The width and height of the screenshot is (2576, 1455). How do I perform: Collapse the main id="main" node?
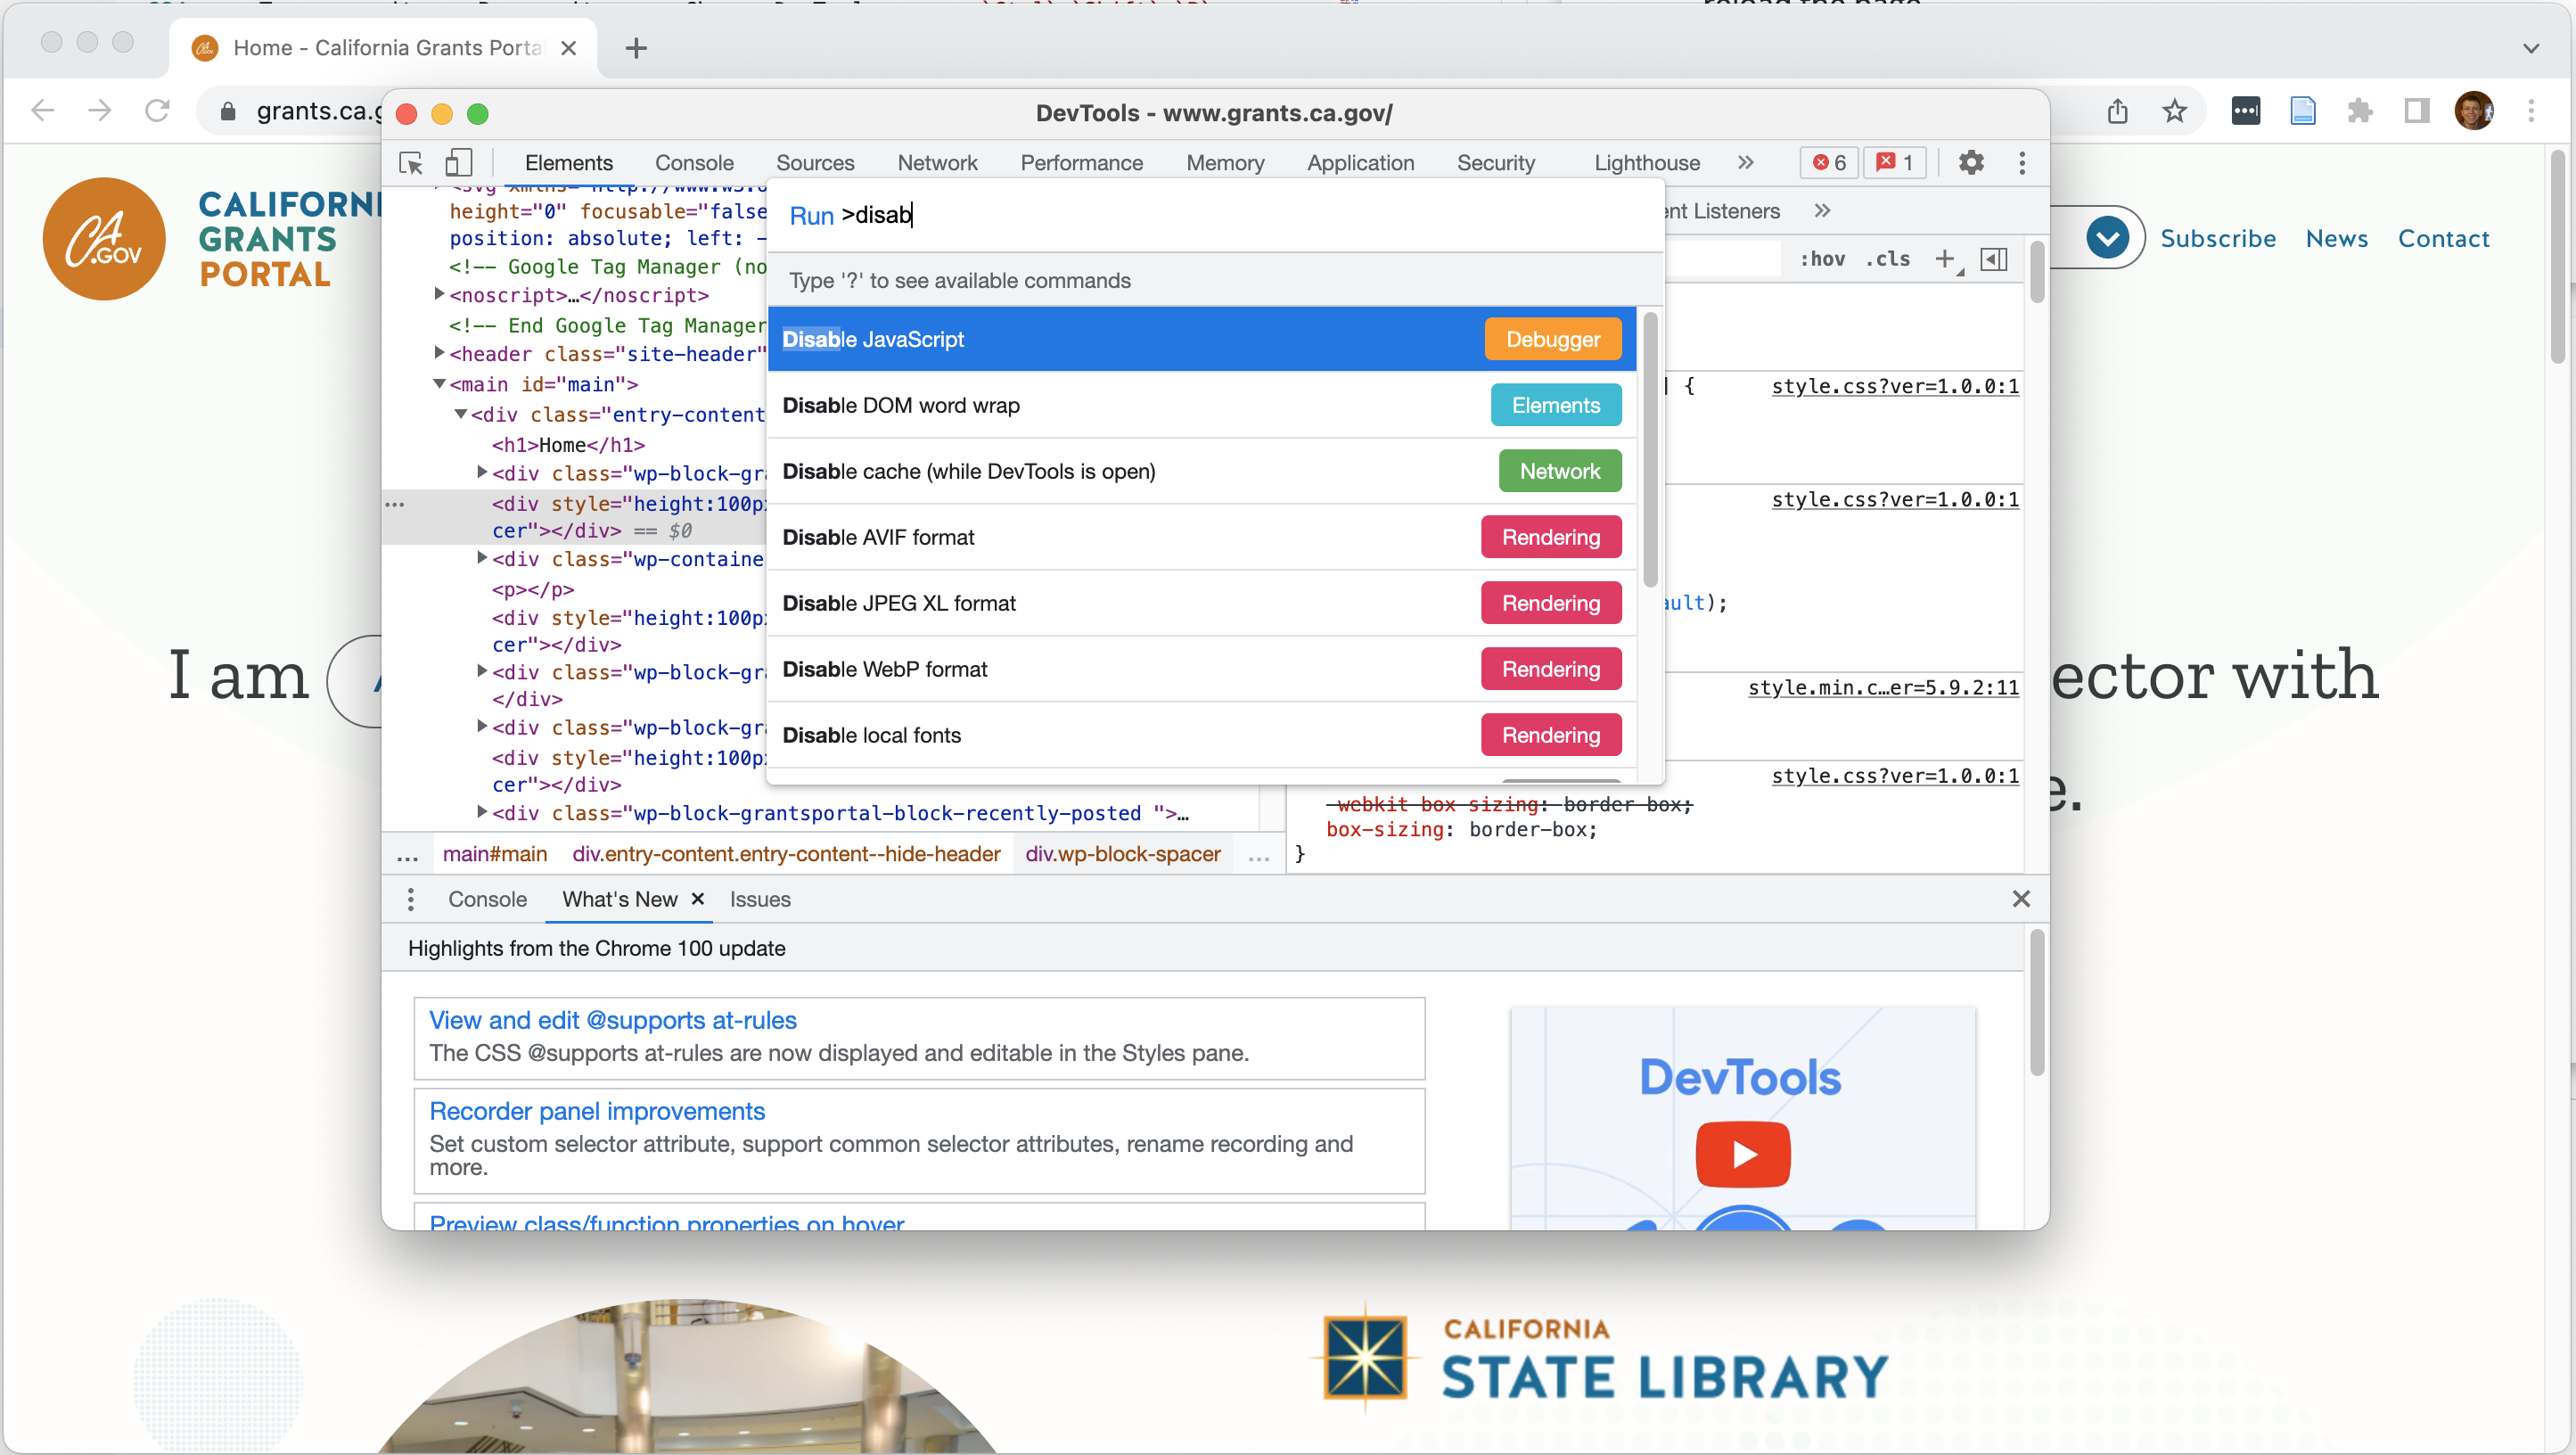click(x=439, y=384)
